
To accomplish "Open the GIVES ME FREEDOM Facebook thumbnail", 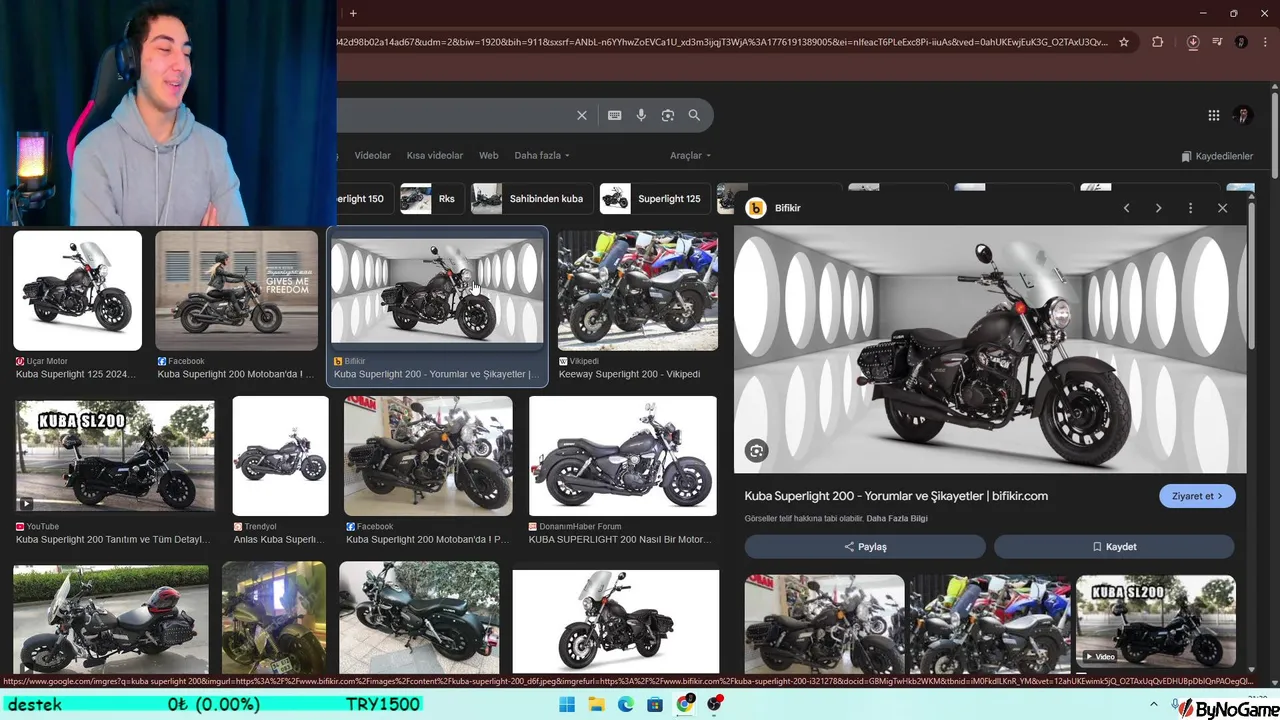I will coord(237,290).
